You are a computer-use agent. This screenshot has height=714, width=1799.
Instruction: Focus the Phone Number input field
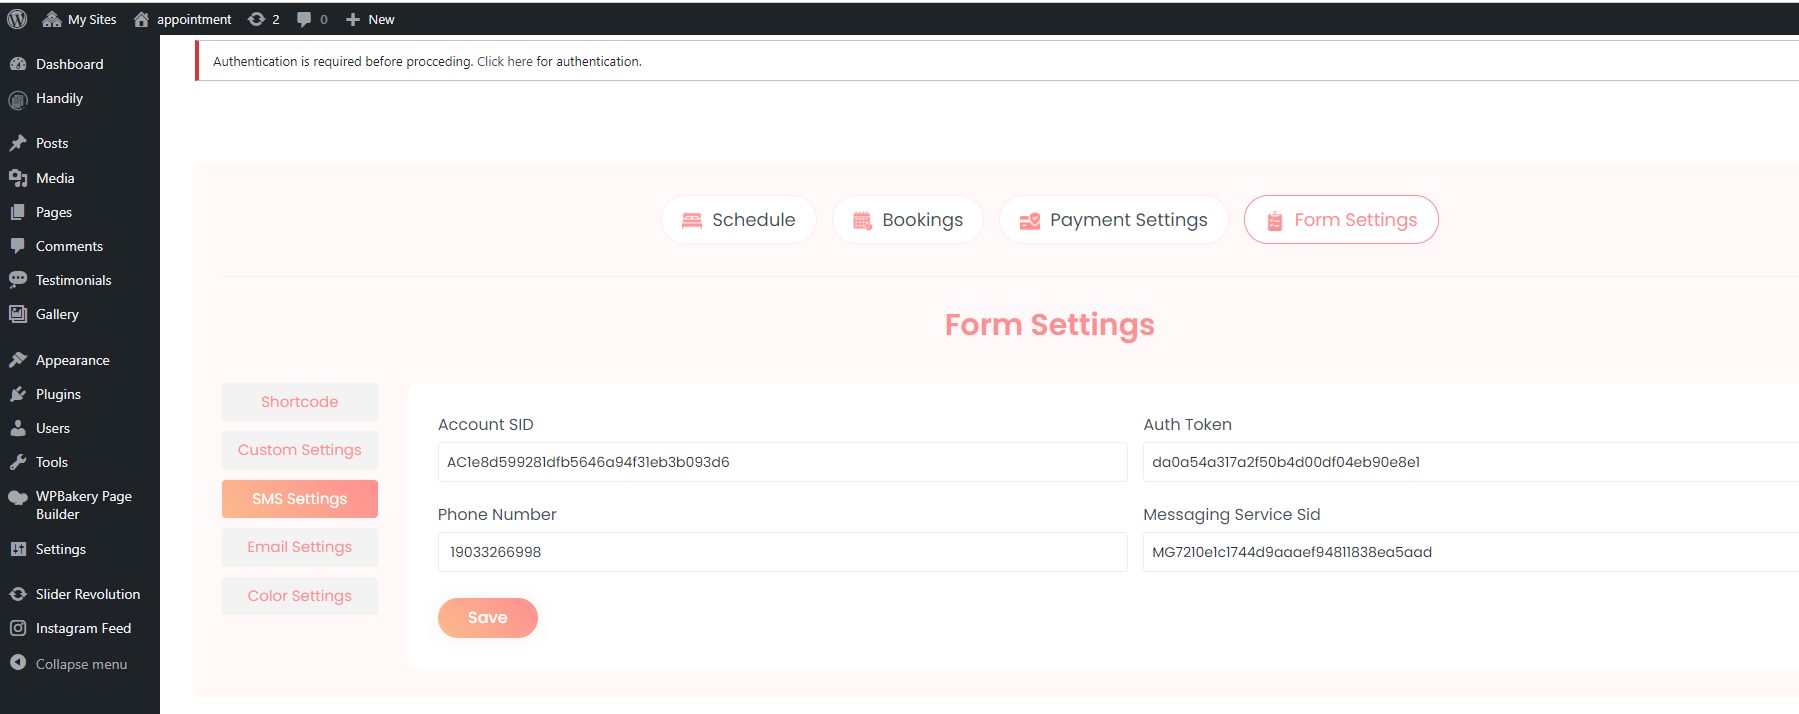(x=781, y=552)
